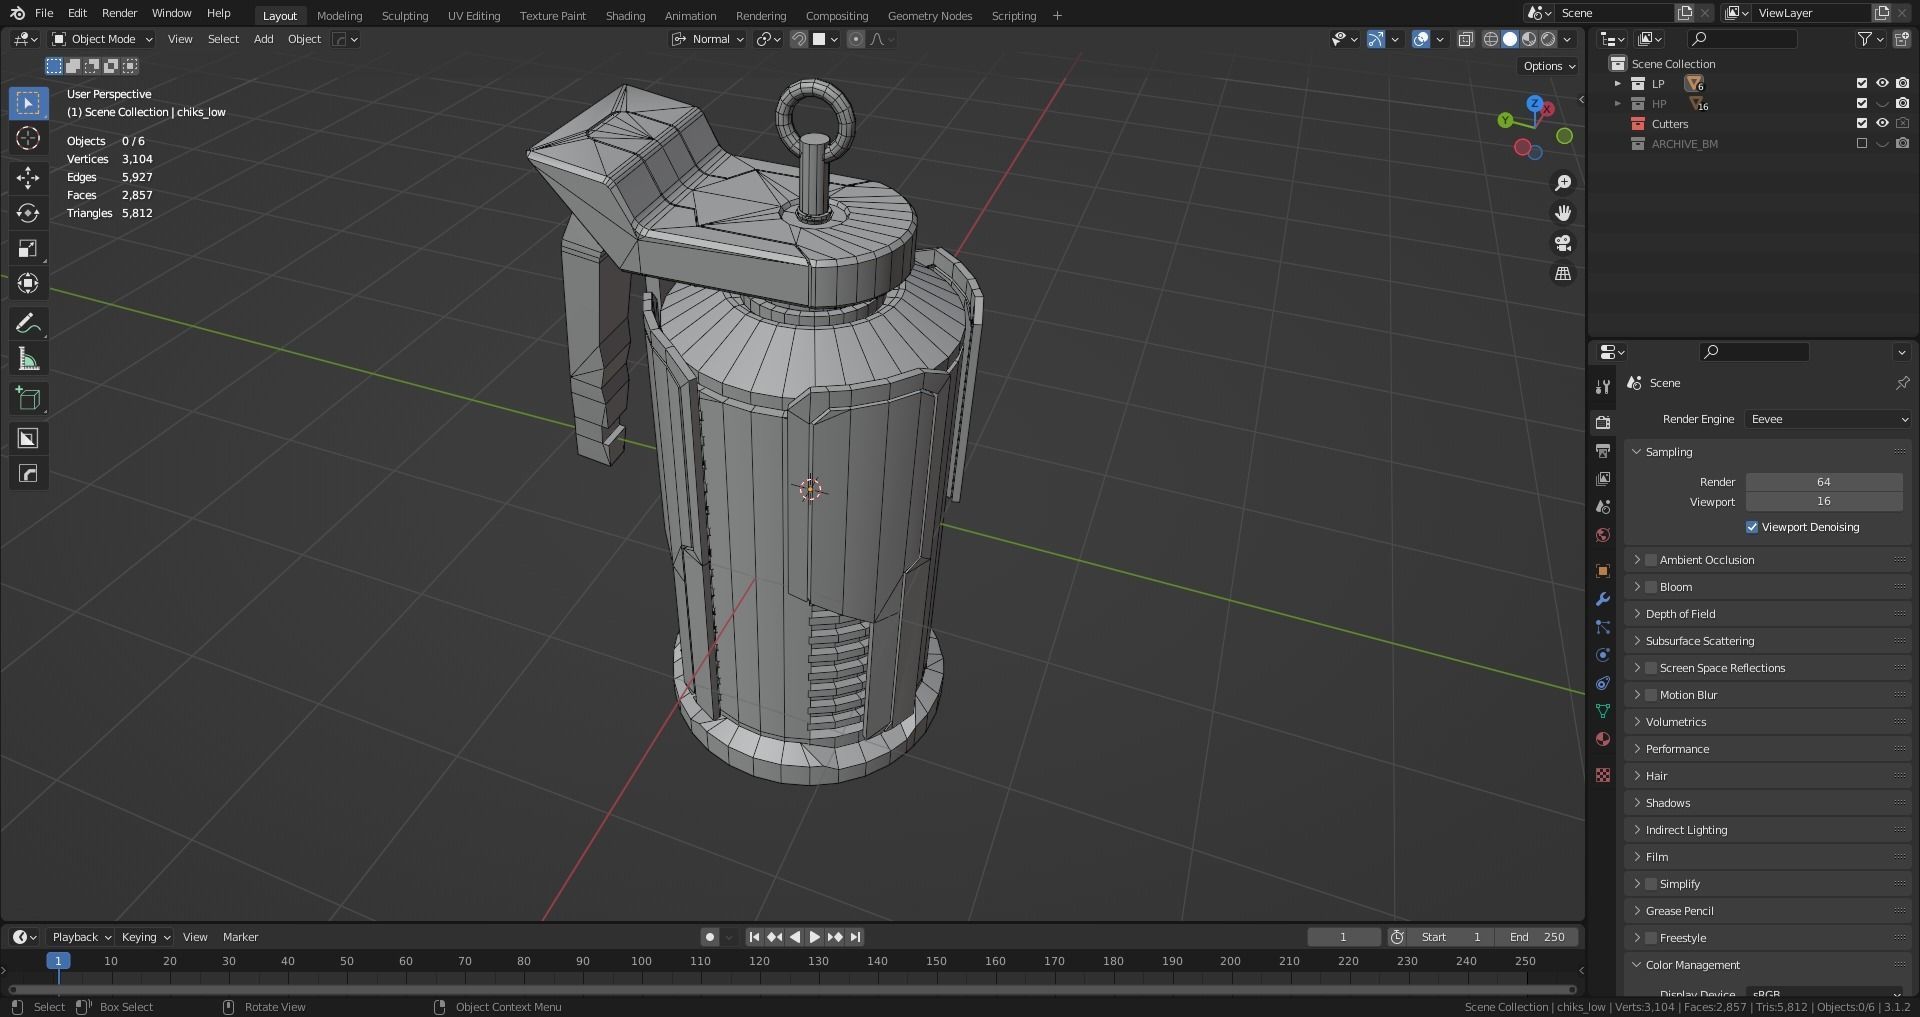
Task: Click End frame 250 field
Action: pyautogui.click(x=1537, y=937)
